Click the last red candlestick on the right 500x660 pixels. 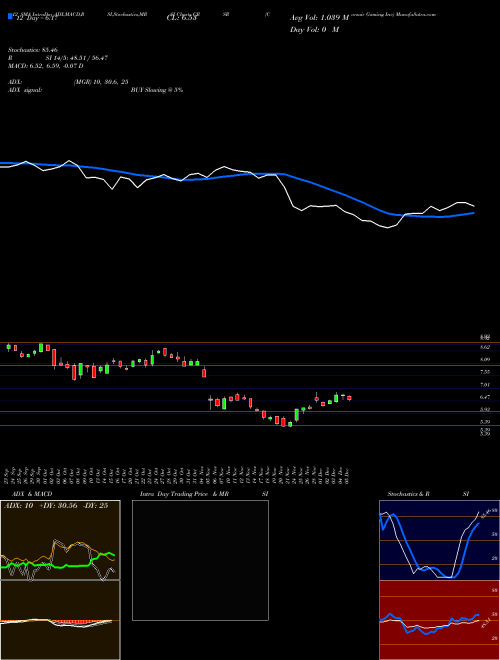click(x=349, y=398)
